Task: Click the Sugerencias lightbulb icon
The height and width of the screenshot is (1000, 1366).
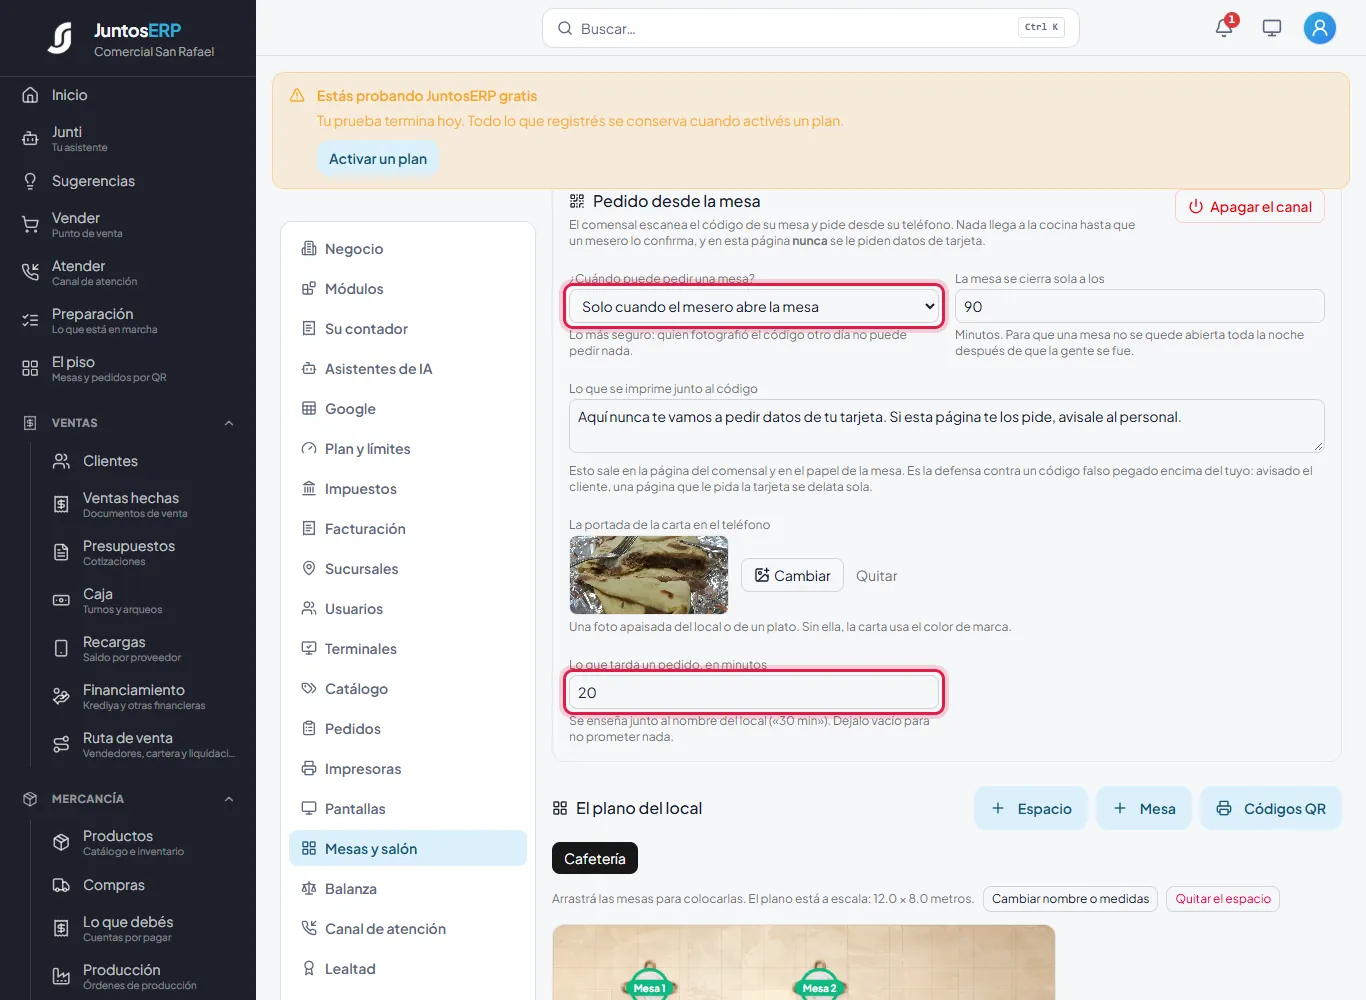Action: [x=30, y=181]
